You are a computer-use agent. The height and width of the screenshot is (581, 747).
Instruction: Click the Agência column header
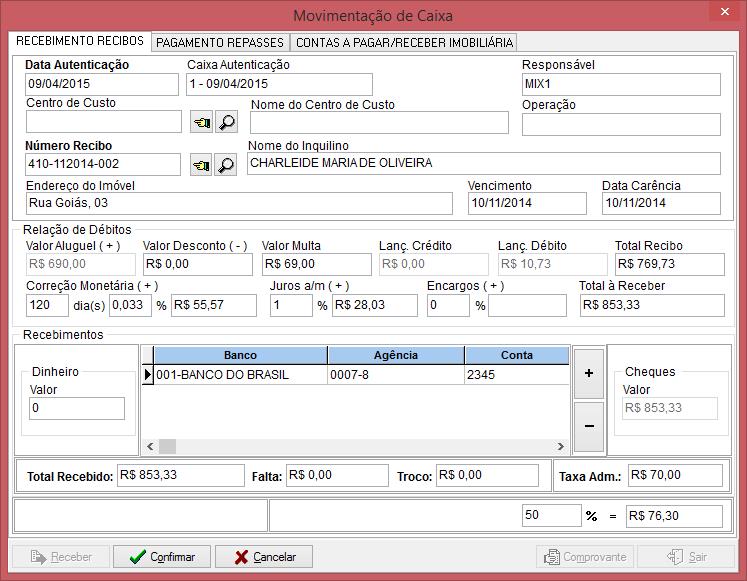click(395, 355)
